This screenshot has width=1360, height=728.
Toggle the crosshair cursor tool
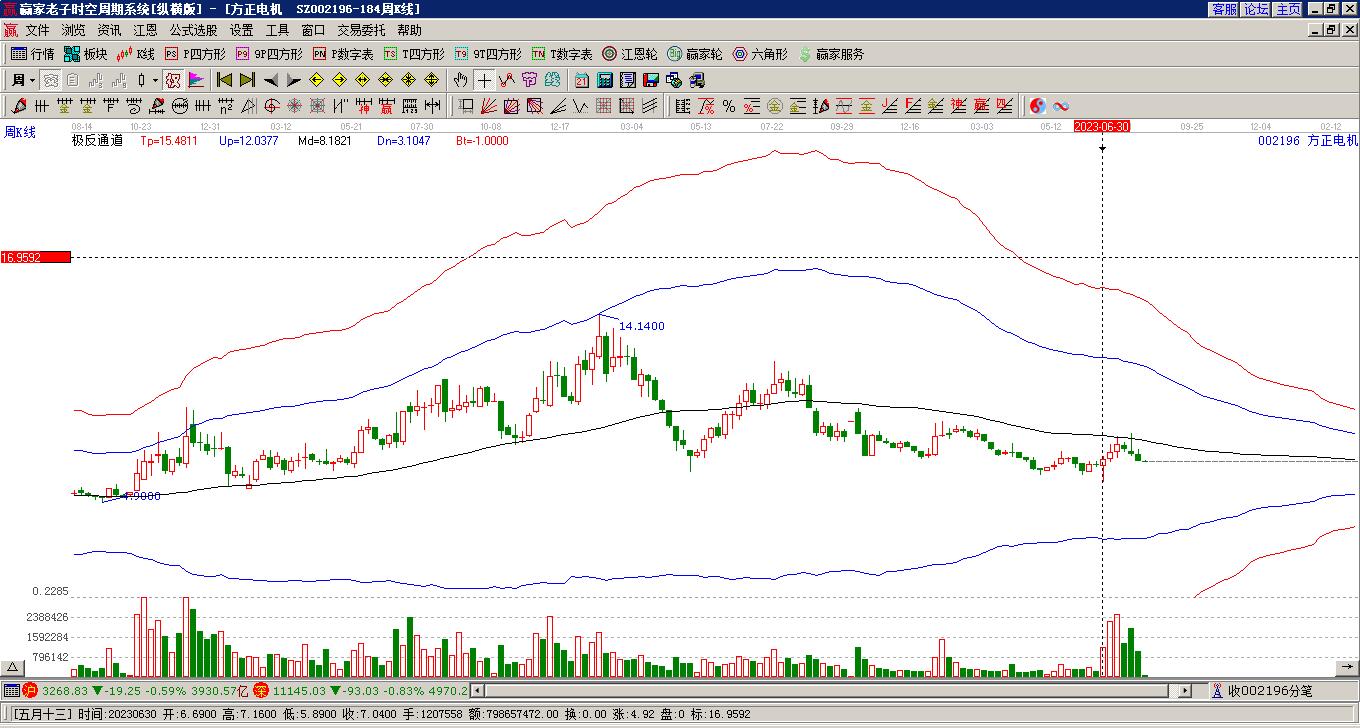click(484, 80)
